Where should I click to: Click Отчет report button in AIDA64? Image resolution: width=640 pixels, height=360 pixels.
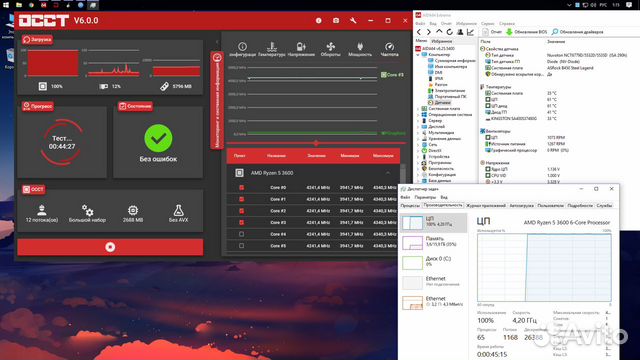[x=492, y=32]
